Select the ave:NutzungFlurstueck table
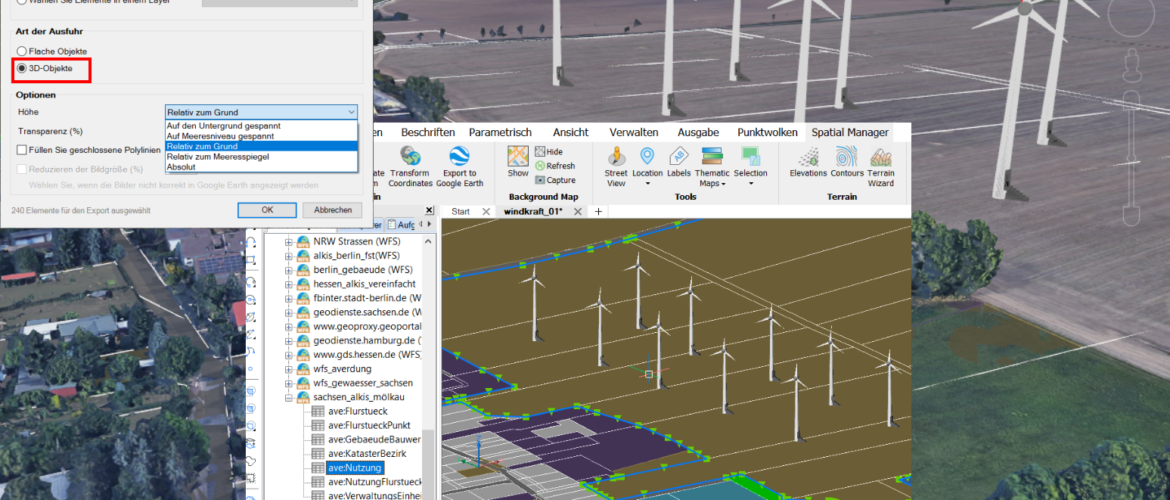This screenshot has width=1170, height=500. click(375, 482)
